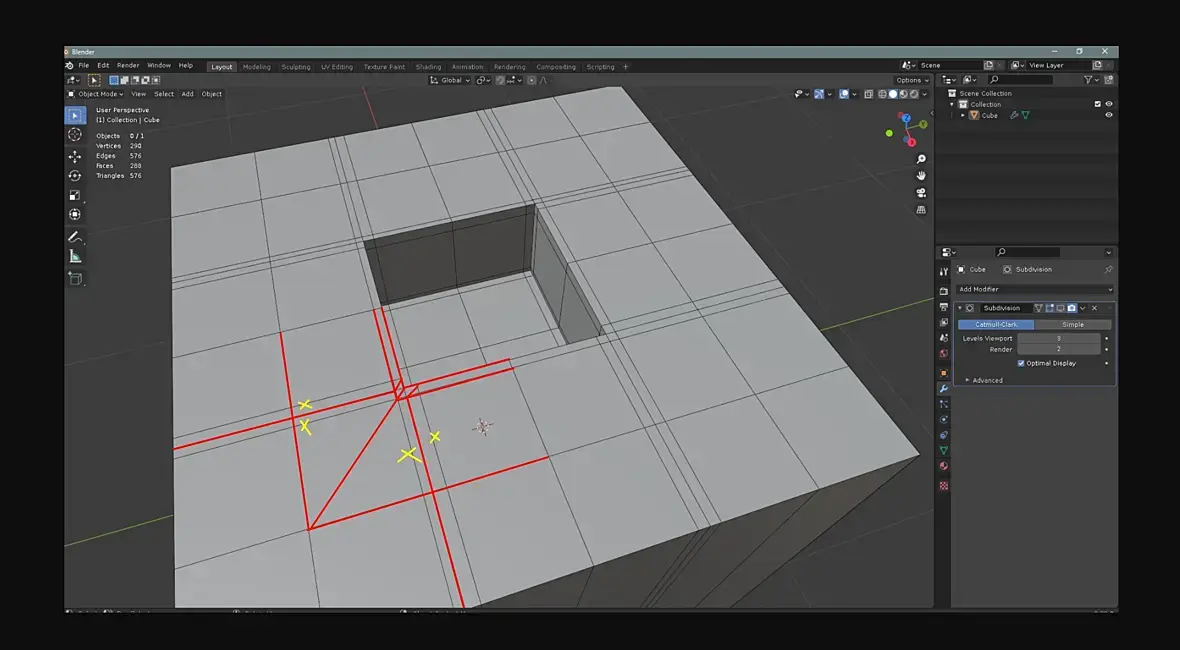This screenshot has height=650, width=1180.
Task: Hide the Cube with its eye icon
Action: tap(1109, 115)
